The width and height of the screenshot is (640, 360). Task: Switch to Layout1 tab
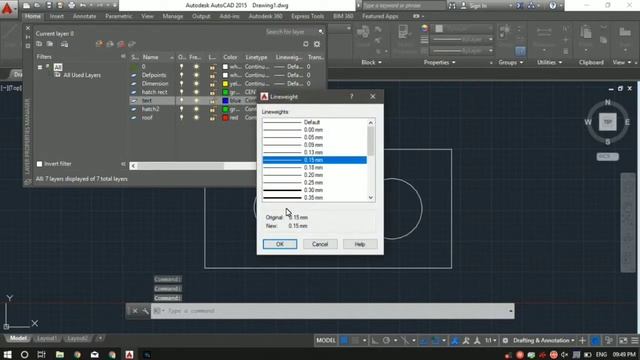(46, 338)
